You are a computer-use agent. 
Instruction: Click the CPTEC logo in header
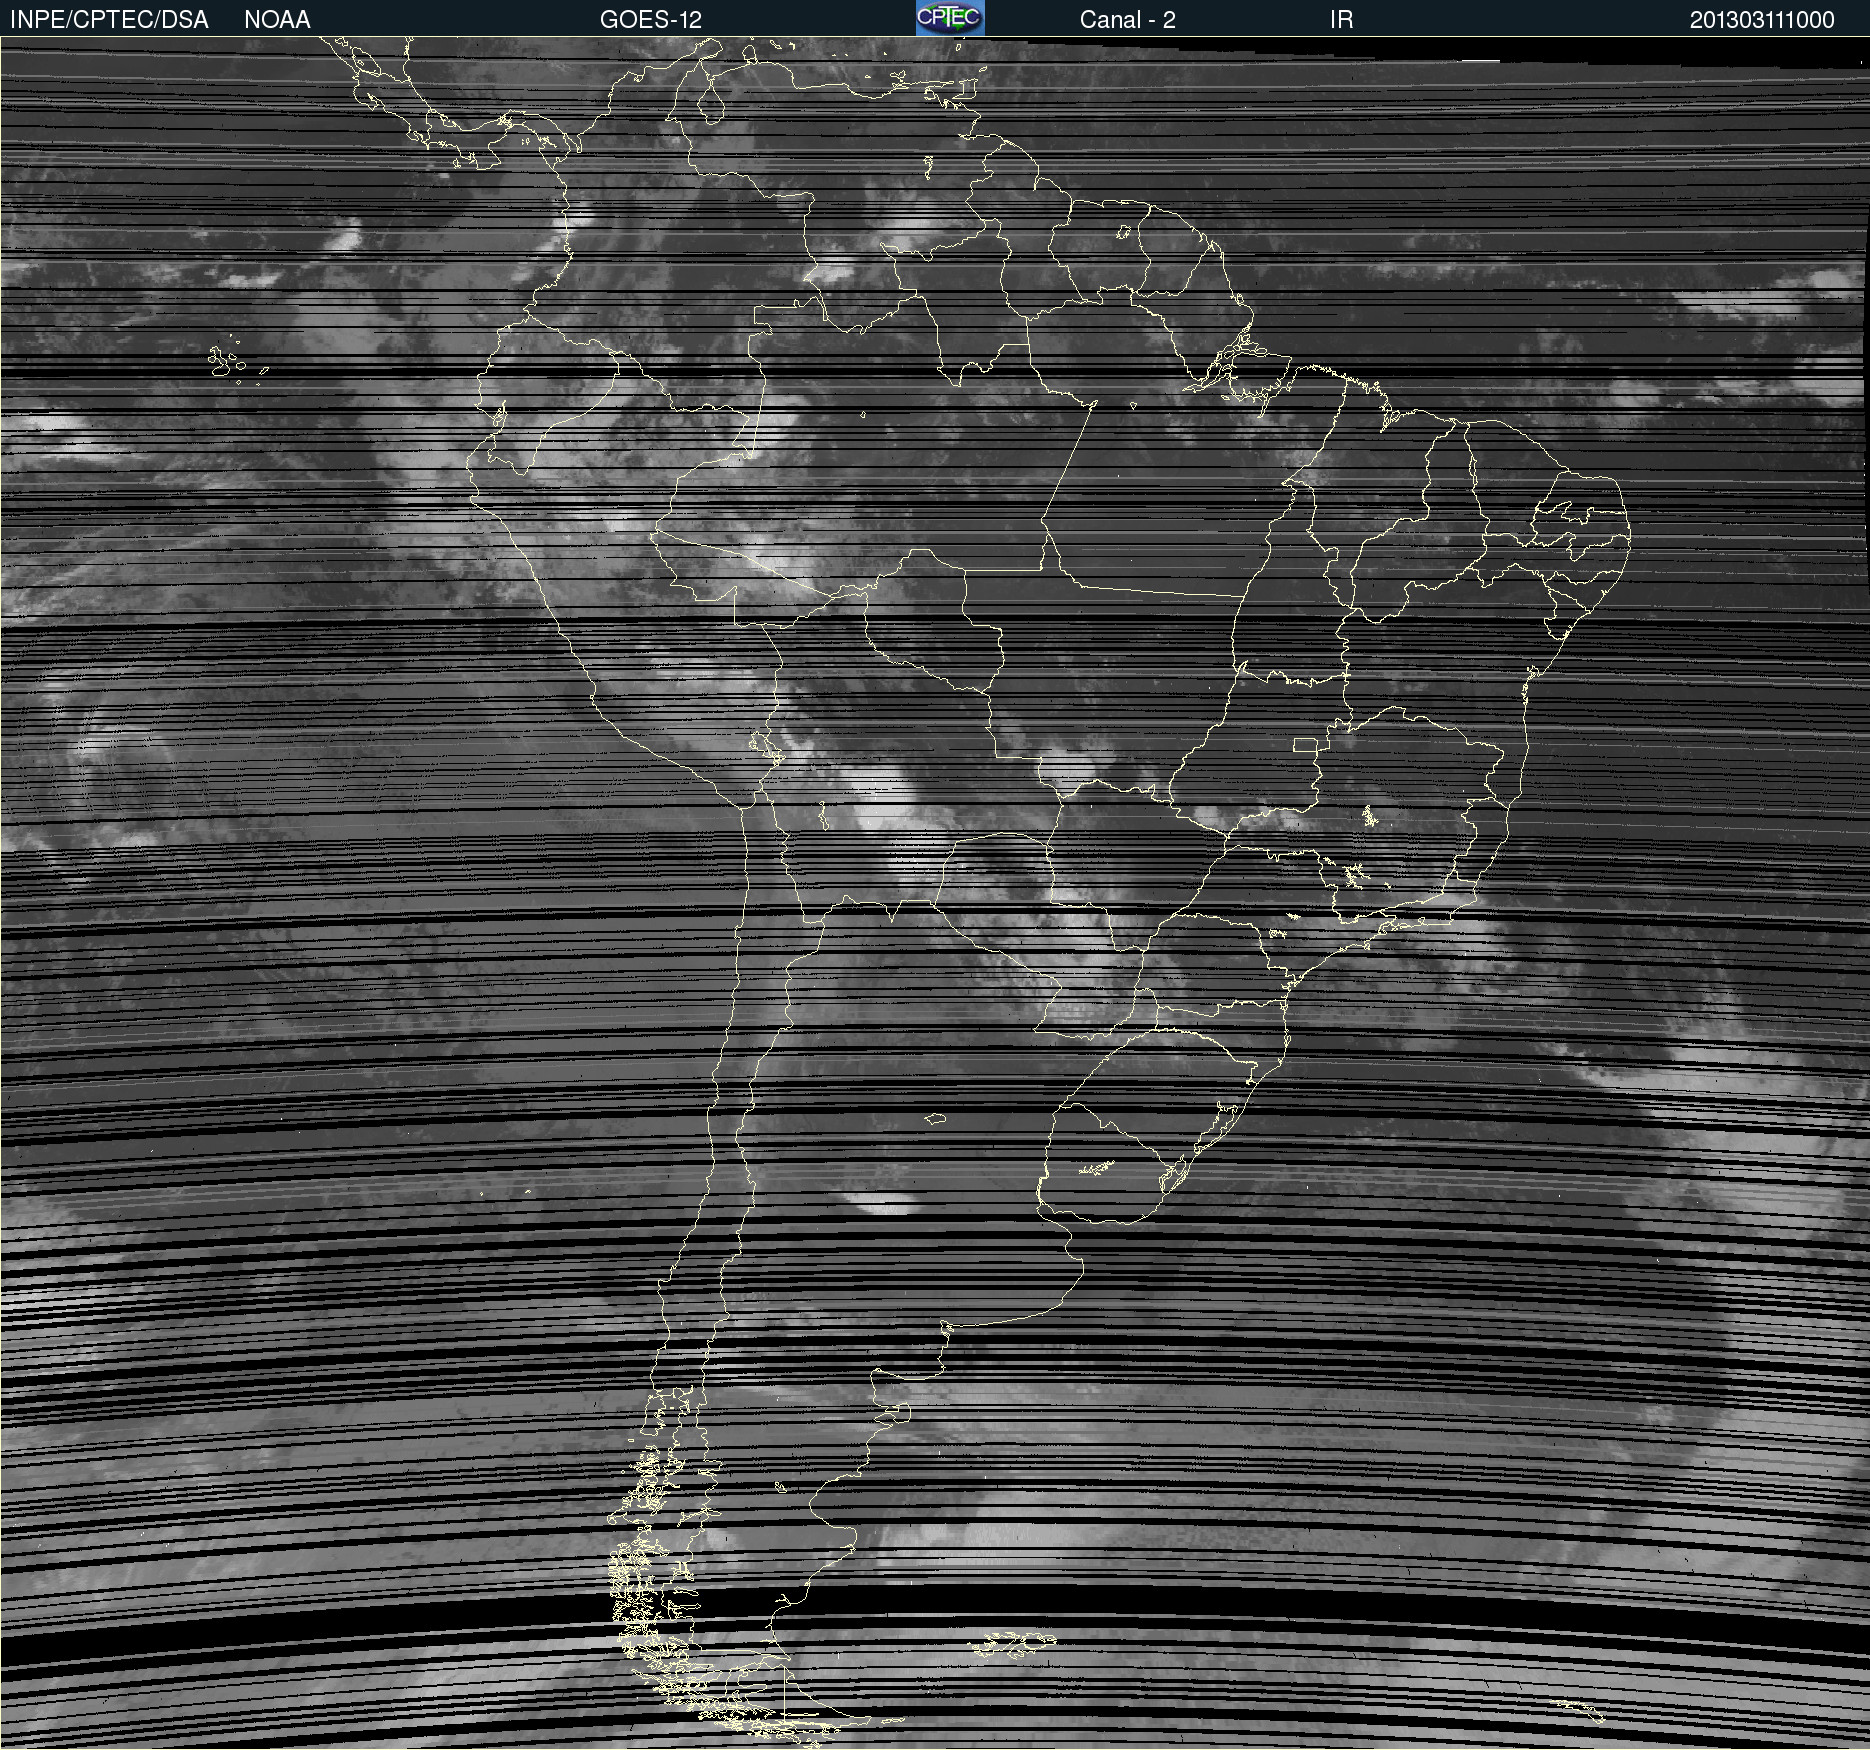[x=950, y=18]
